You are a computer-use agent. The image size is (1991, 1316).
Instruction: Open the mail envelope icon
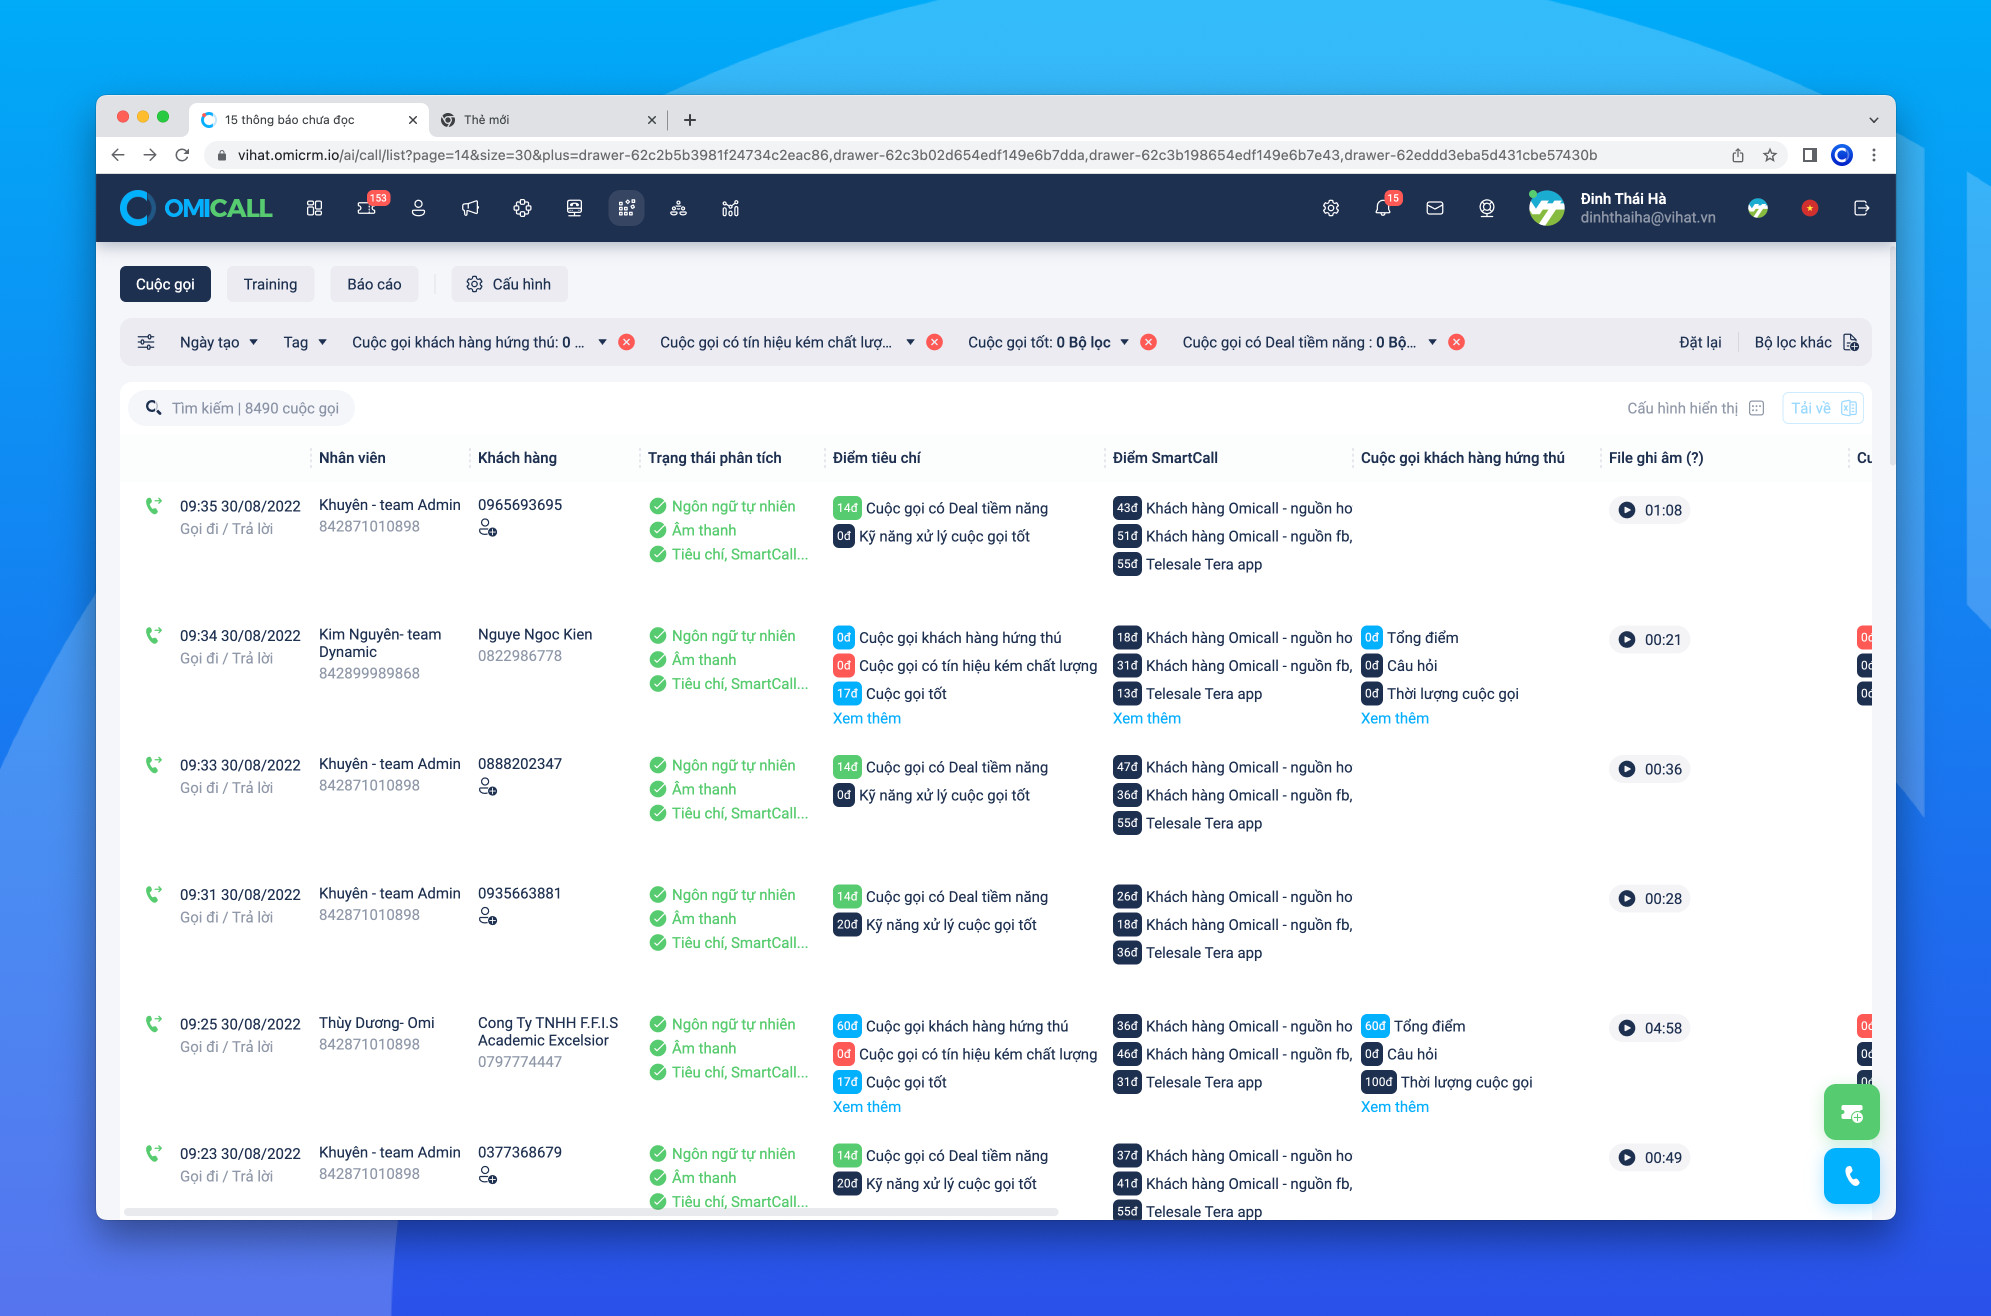[1435, 208]
